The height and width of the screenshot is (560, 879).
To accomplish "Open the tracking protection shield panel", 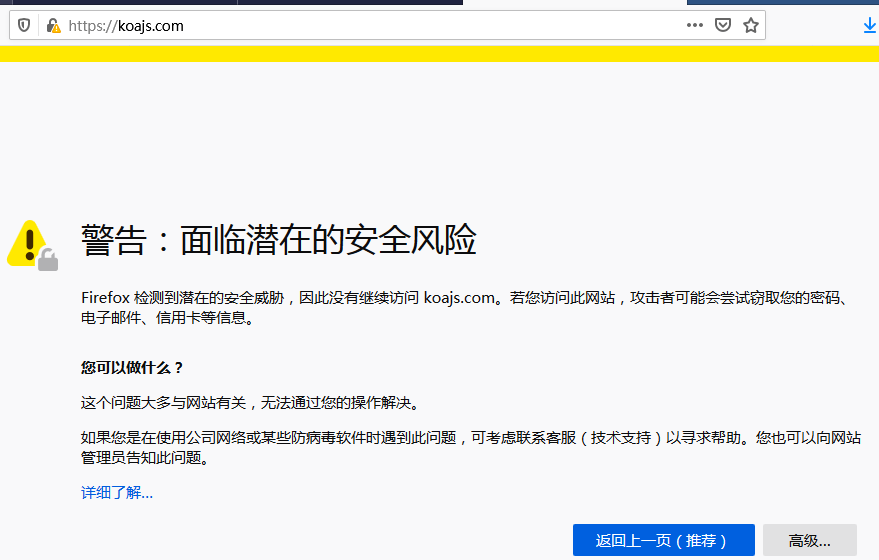I will 24,25.
